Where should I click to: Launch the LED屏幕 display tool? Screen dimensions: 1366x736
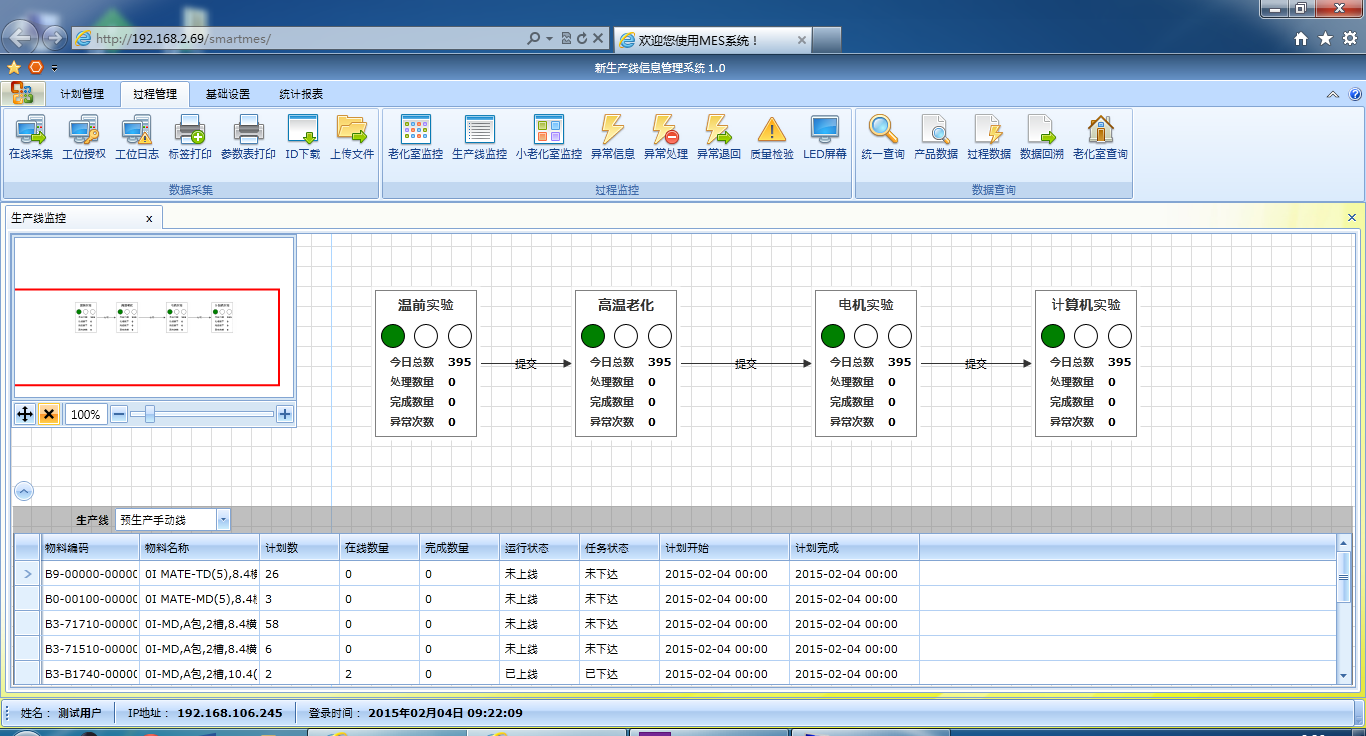[x=825, y=137]
